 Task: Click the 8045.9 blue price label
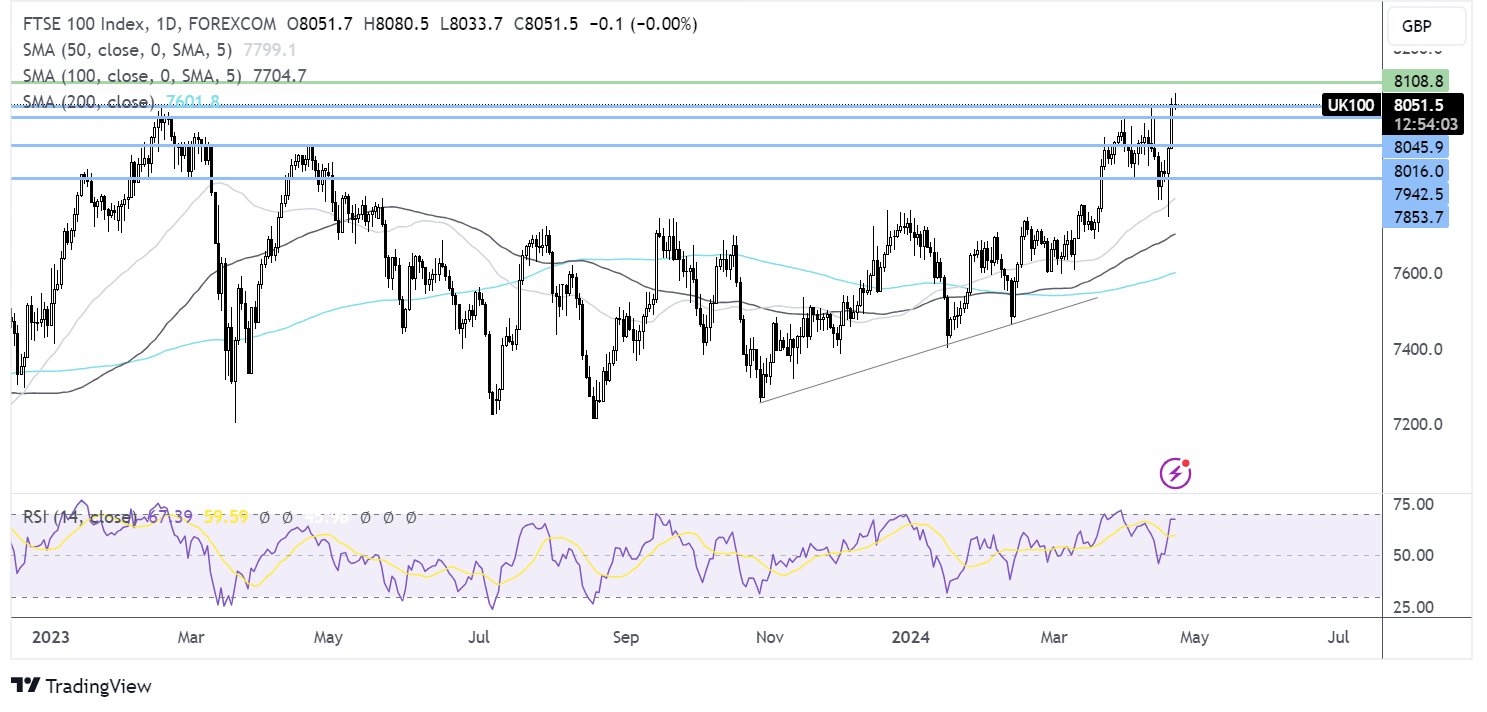(1414, 147)
